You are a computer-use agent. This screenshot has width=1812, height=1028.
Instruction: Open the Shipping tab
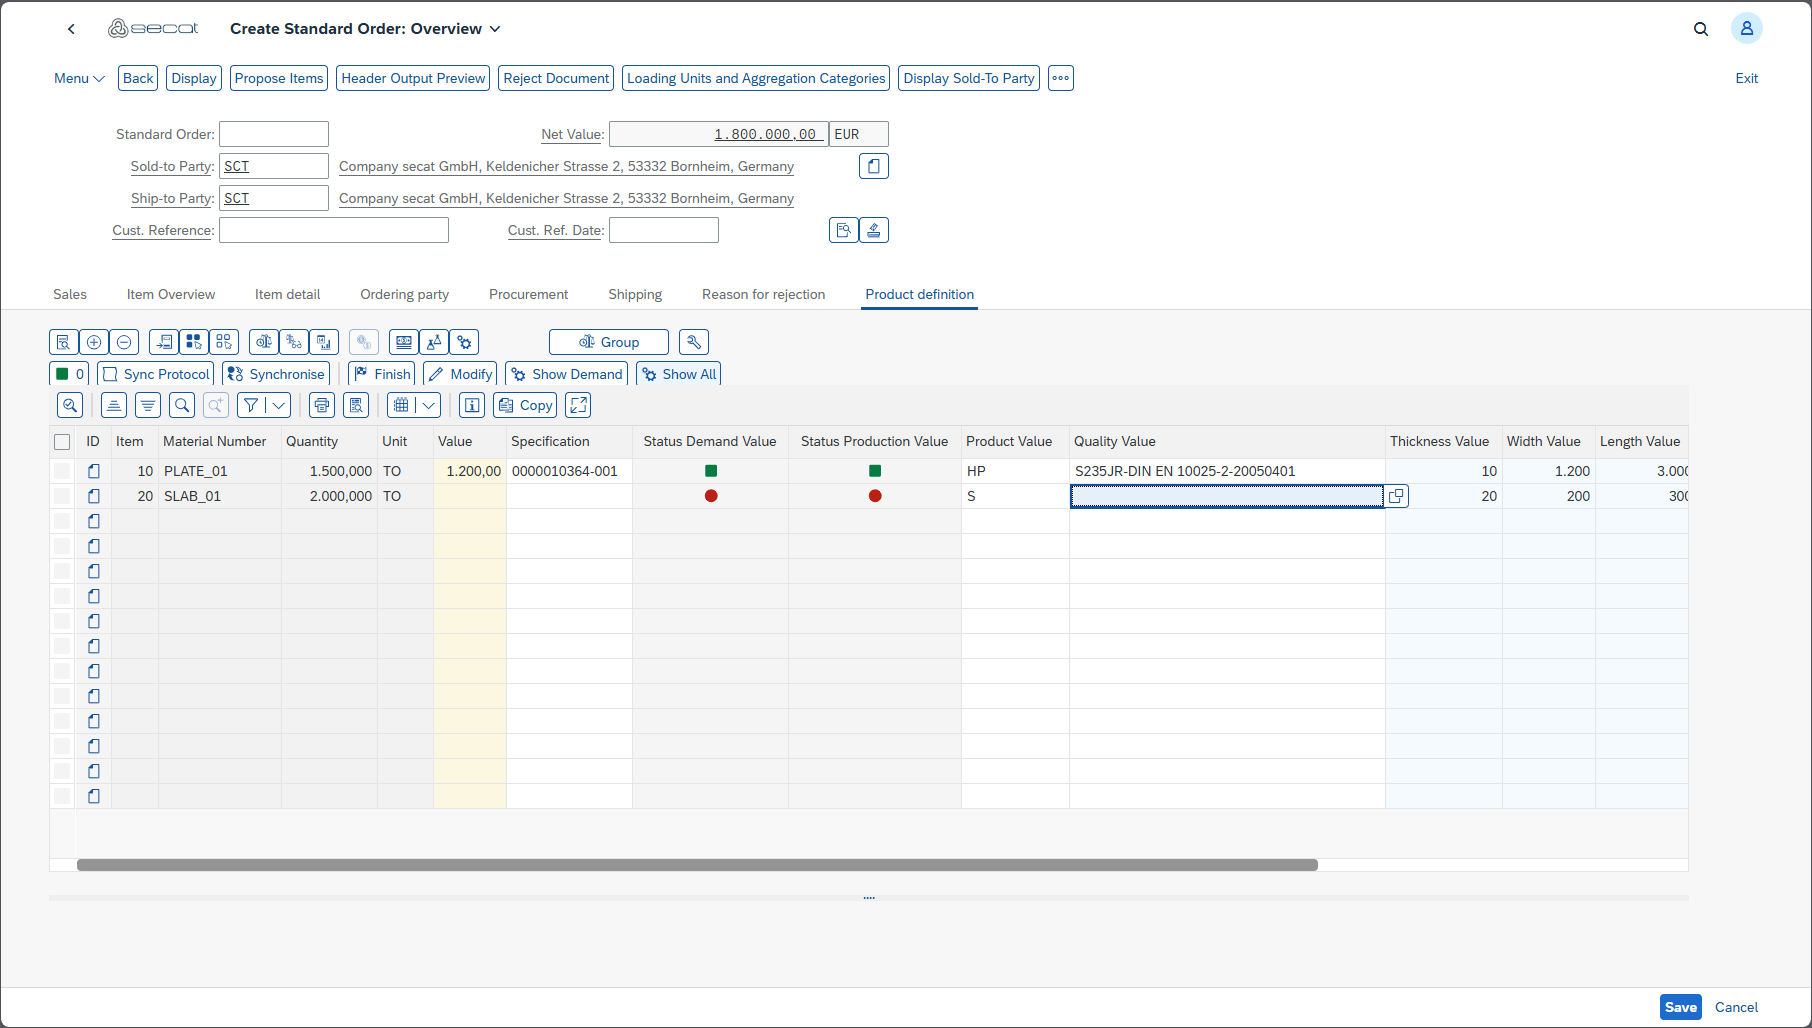[635, 294]
